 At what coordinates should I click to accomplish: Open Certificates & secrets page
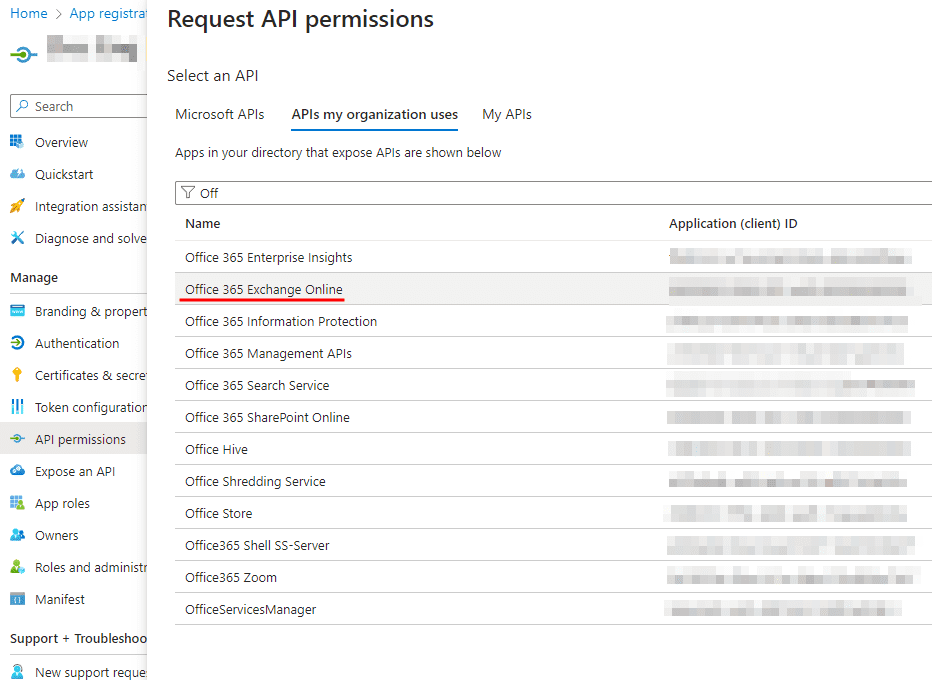90,375
